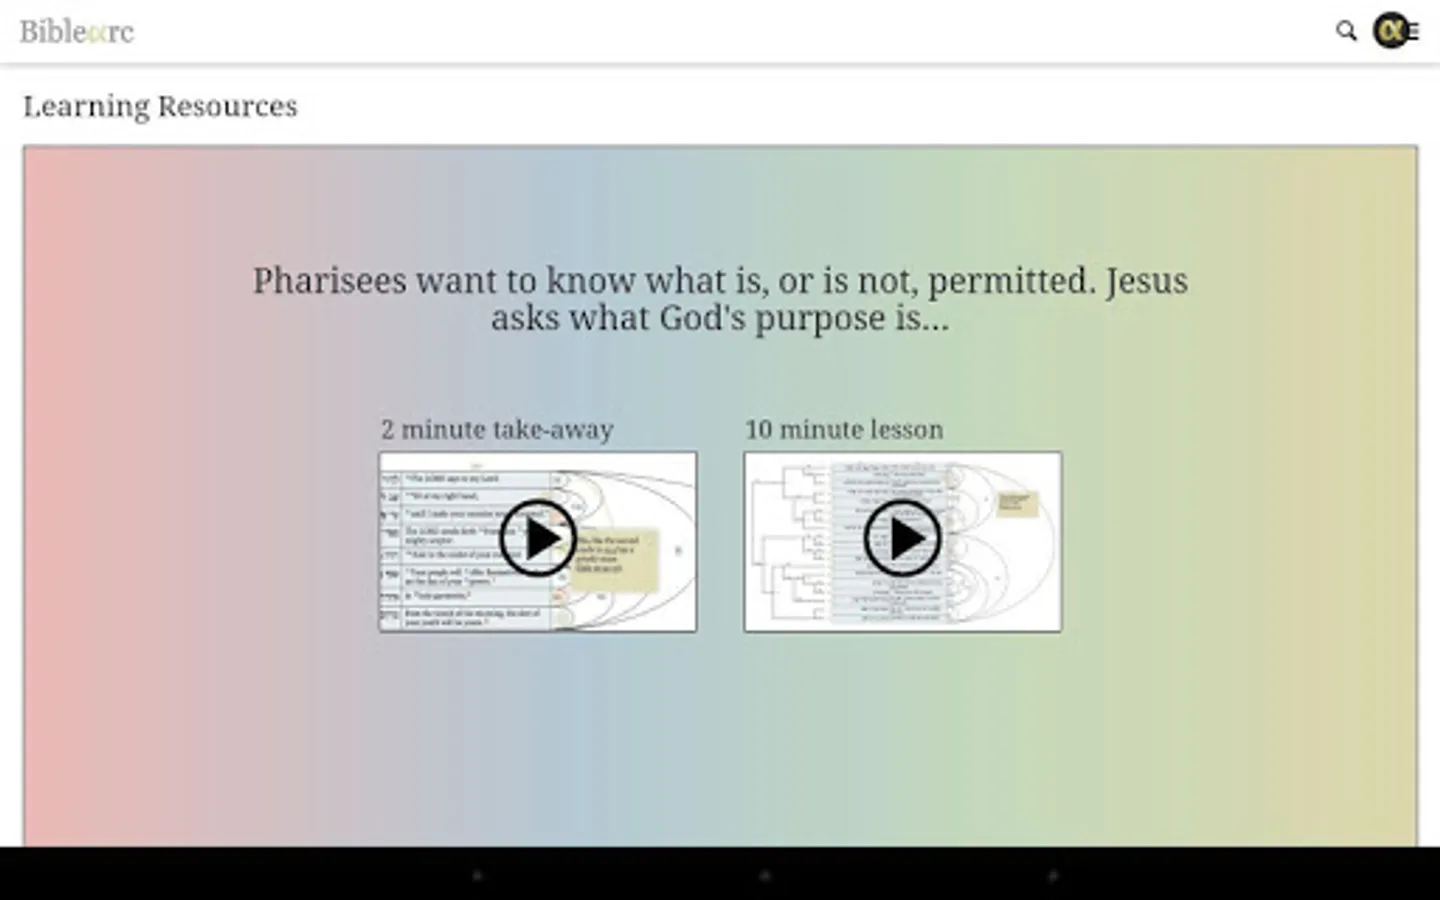
Task: Select the '2 minute take-away' label
Action: [x=497, y=430]
